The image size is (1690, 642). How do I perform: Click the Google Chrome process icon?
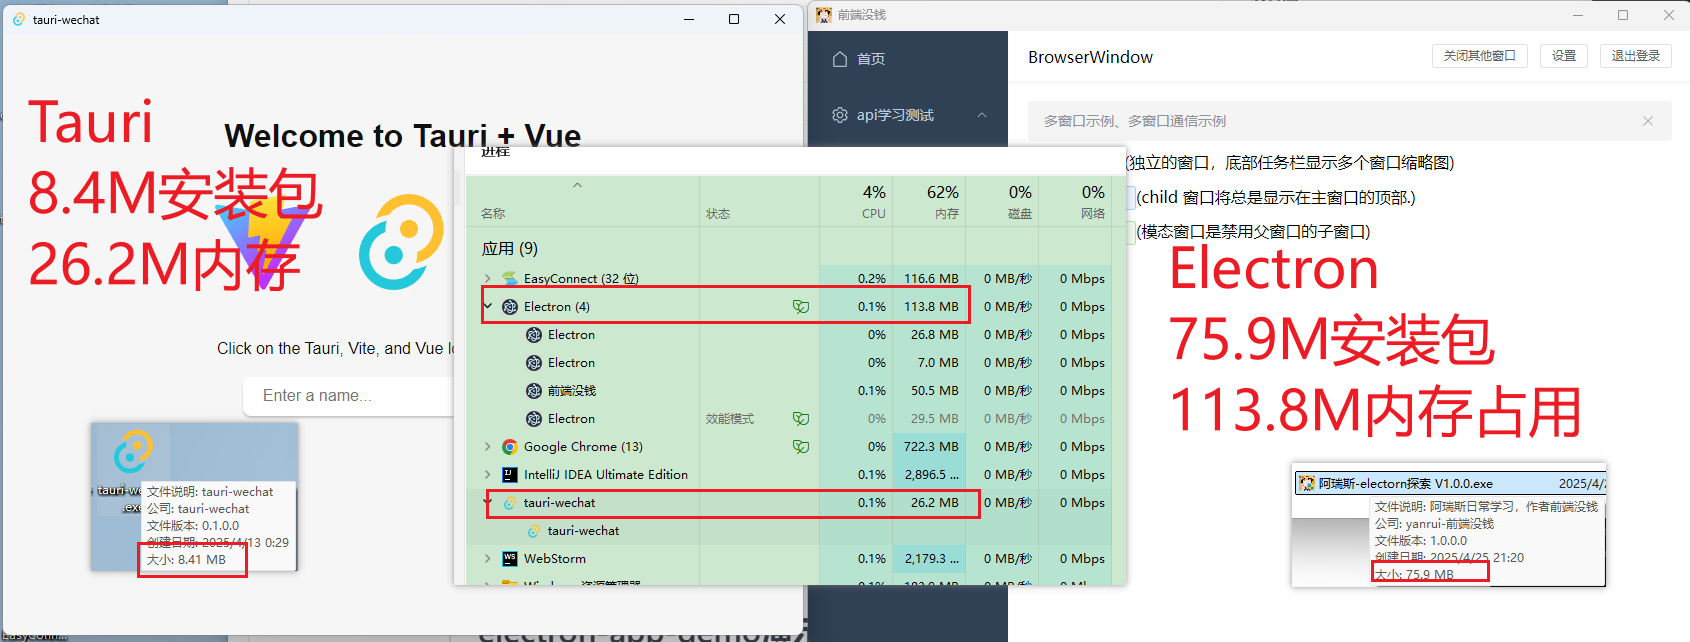pos(510,447)
